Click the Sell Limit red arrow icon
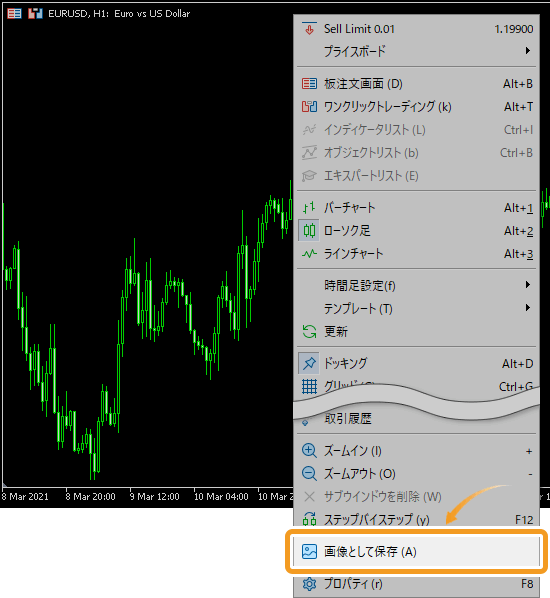This screenshot has height=598, width=550. 309,29
